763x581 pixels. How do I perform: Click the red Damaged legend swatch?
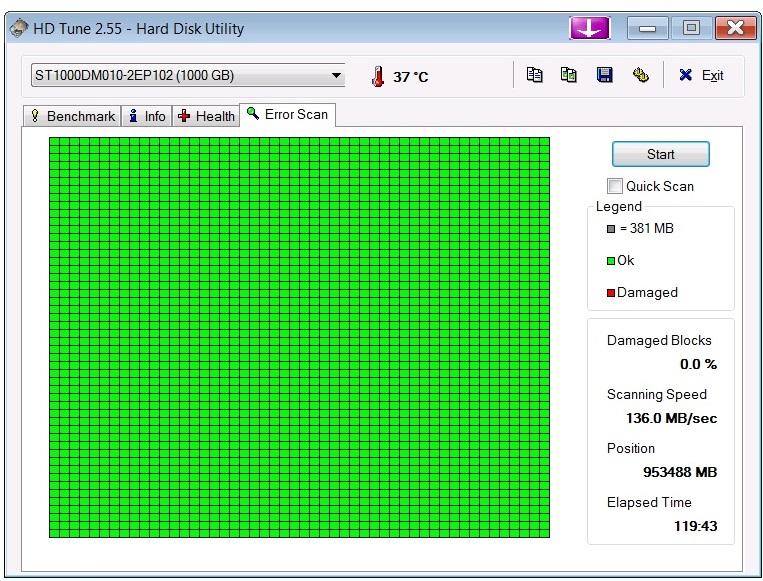(x=611, y=293)
